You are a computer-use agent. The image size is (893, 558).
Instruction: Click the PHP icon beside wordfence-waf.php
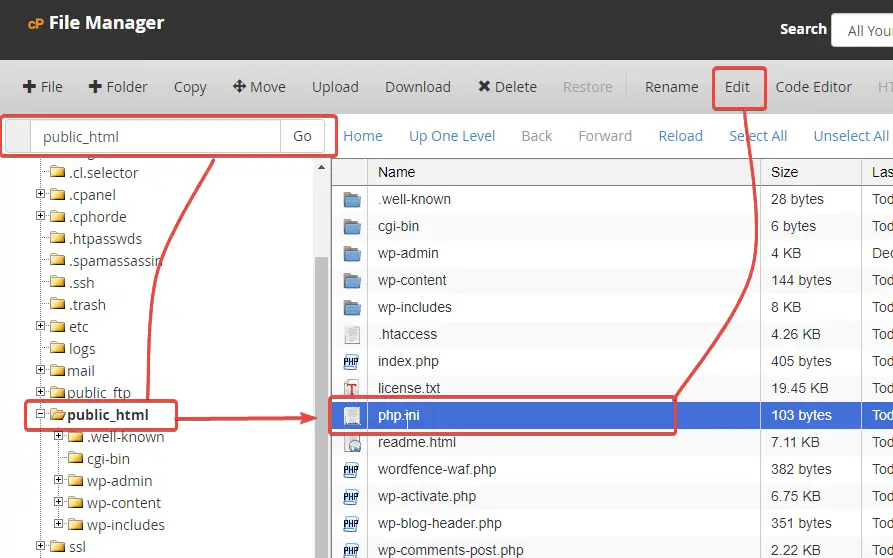click(x=351, y=469)
